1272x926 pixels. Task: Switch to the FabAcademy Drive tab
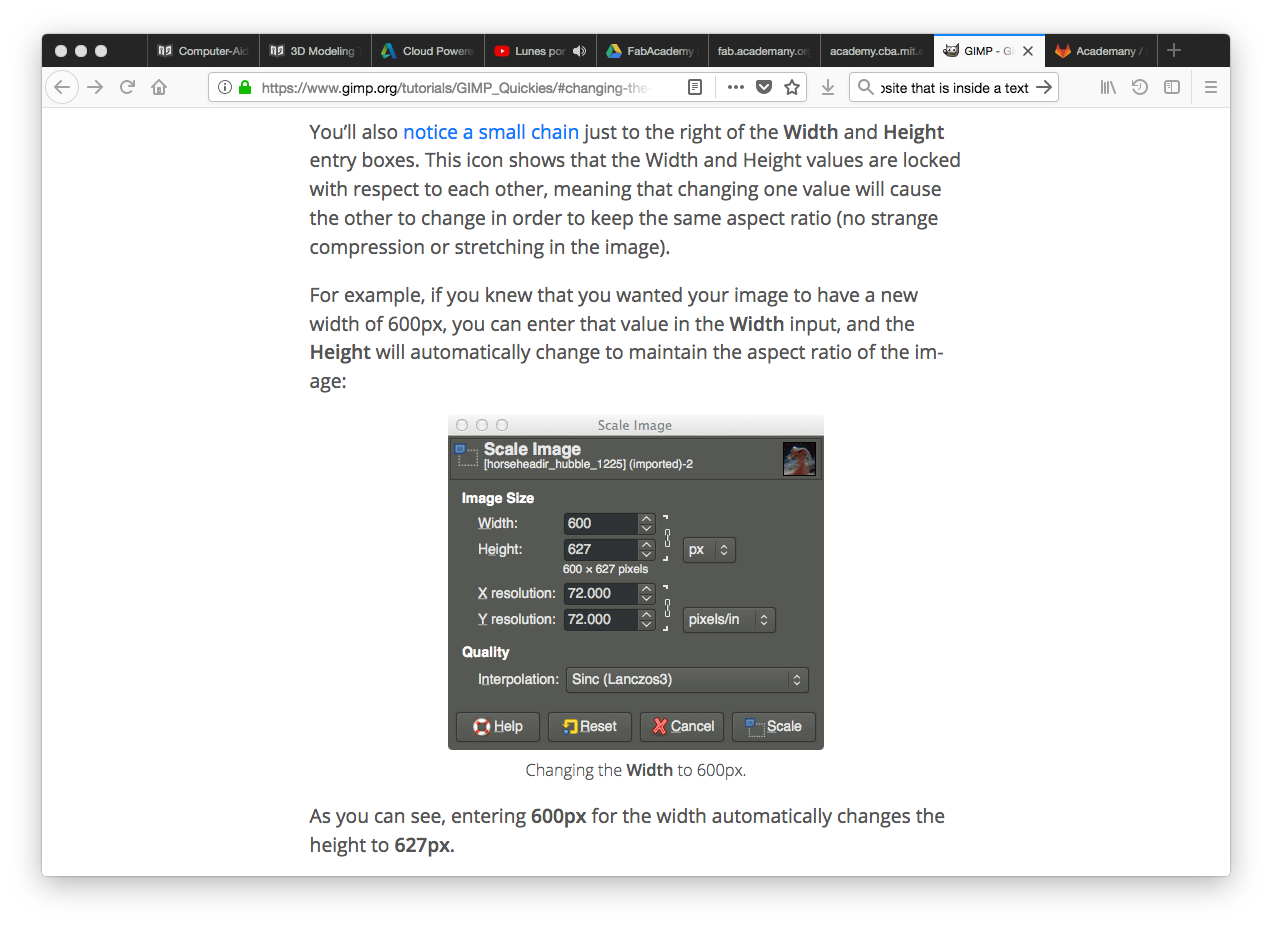(652, 51)
